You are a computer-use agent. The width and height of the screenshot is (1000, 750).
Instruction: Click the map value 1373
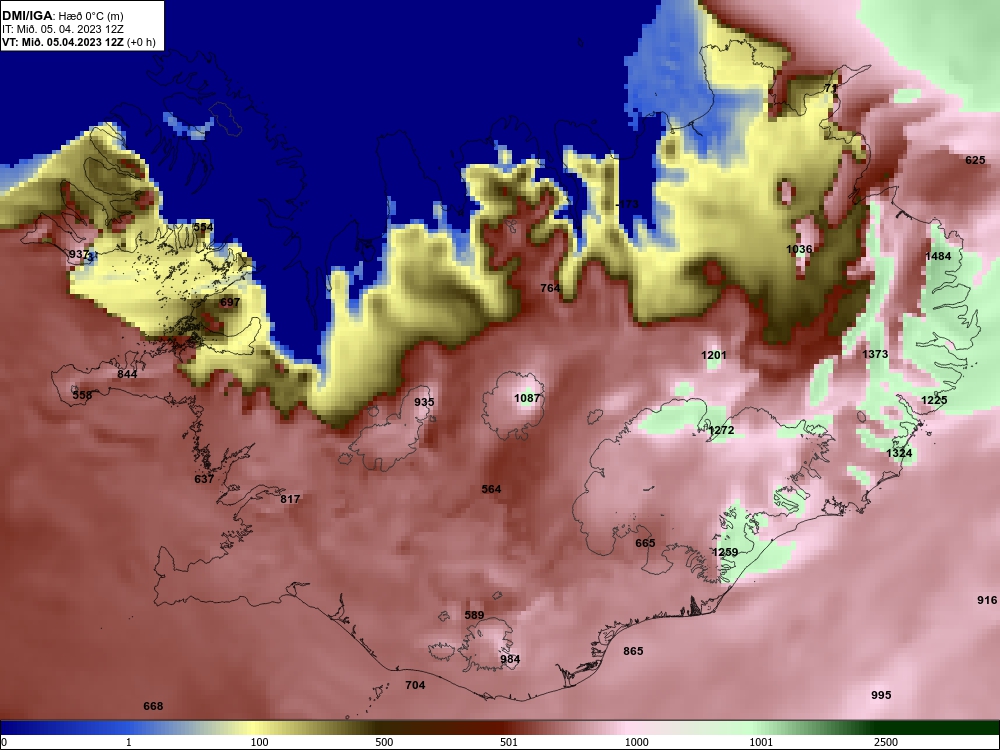(875, 355)
